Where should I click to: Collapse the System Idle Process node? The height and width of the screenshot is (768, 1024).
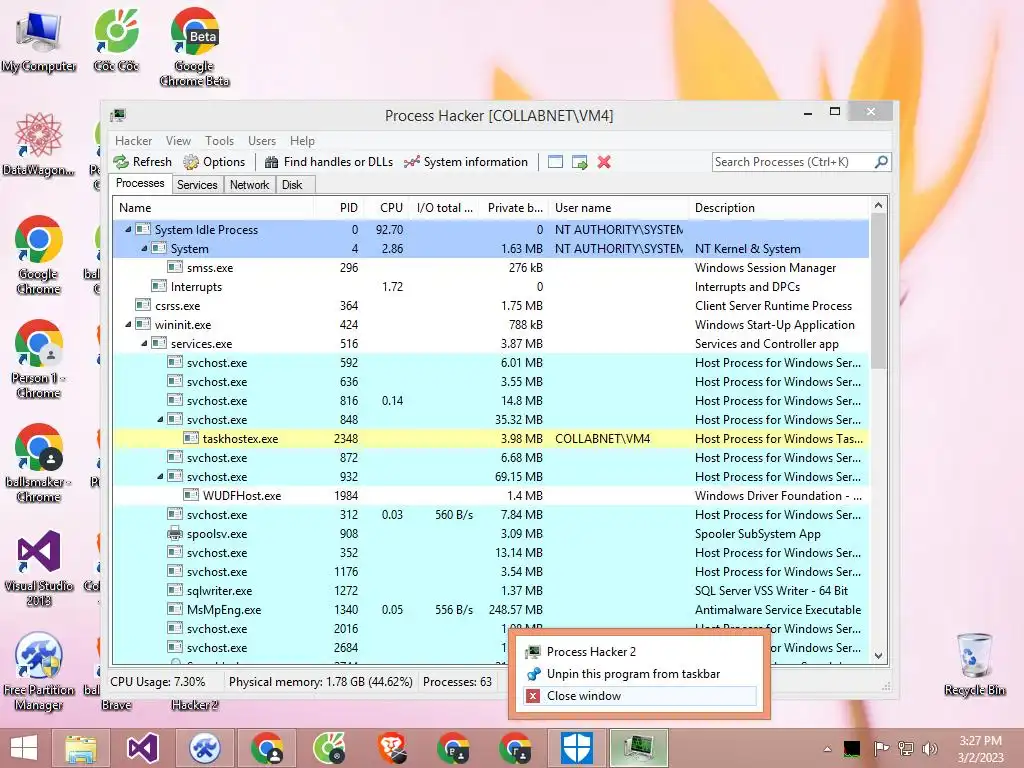[x=128, y=229]
